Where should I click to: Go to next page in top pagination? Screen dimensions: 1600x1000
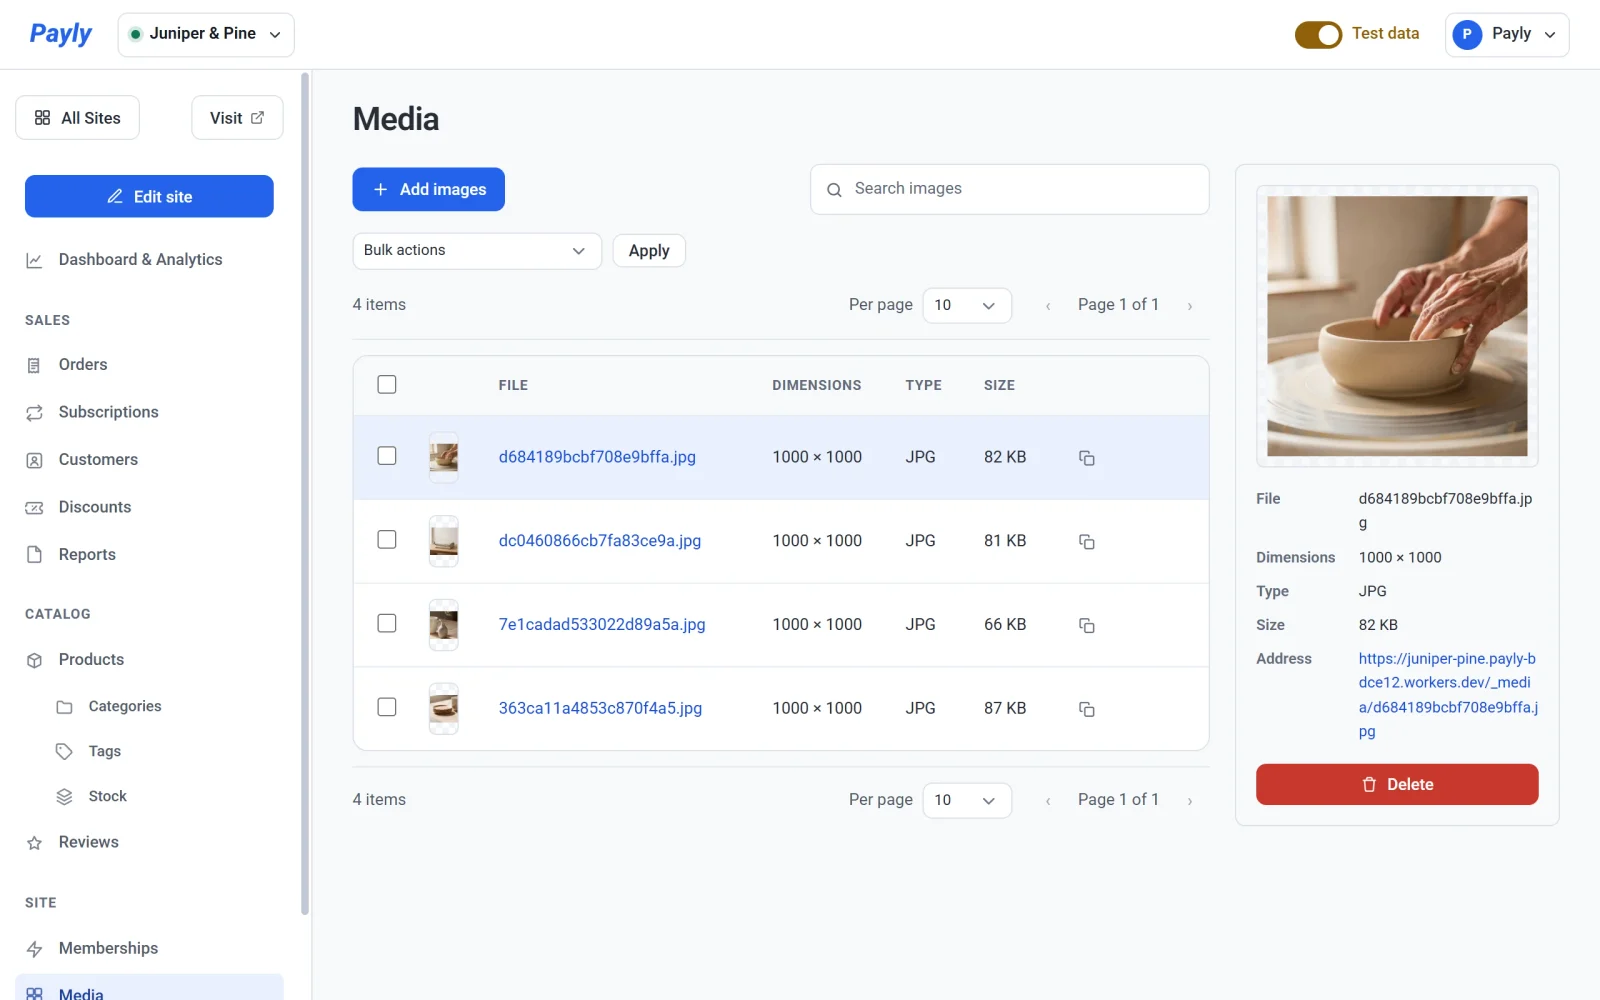(x=1189, y=306)
